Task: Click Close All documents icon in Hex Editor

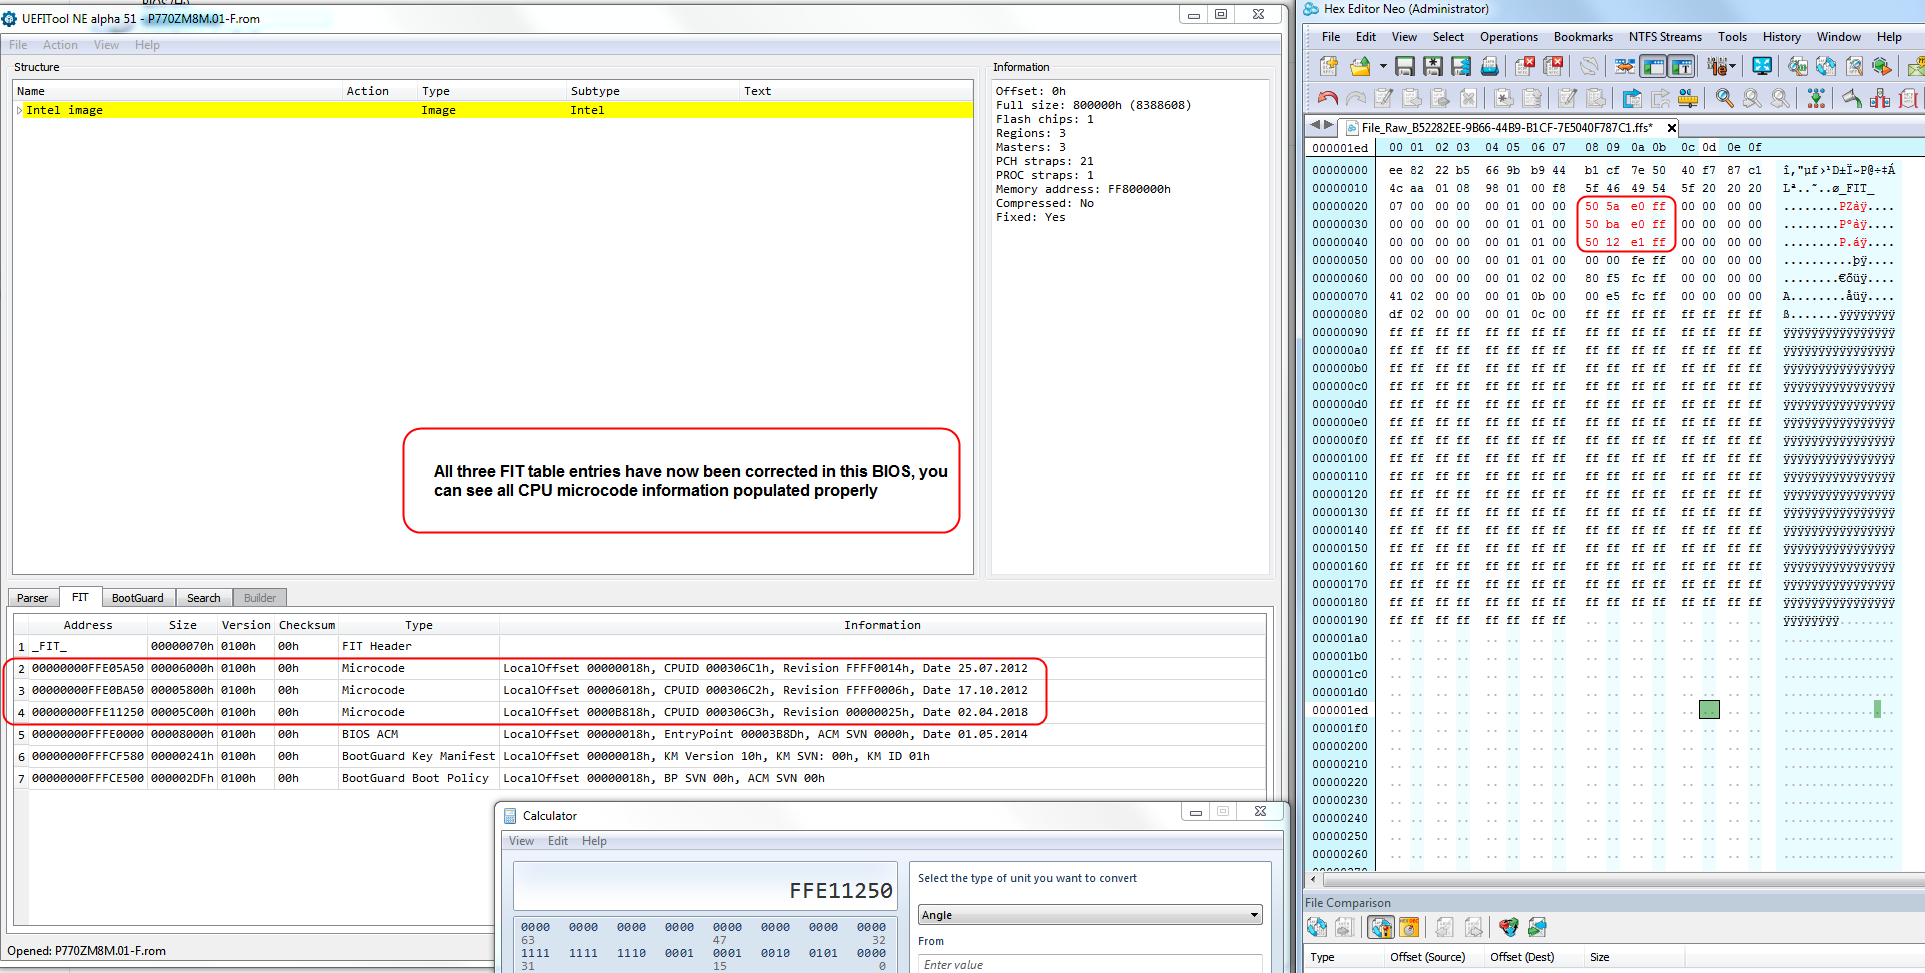Action: (1553, 66)
